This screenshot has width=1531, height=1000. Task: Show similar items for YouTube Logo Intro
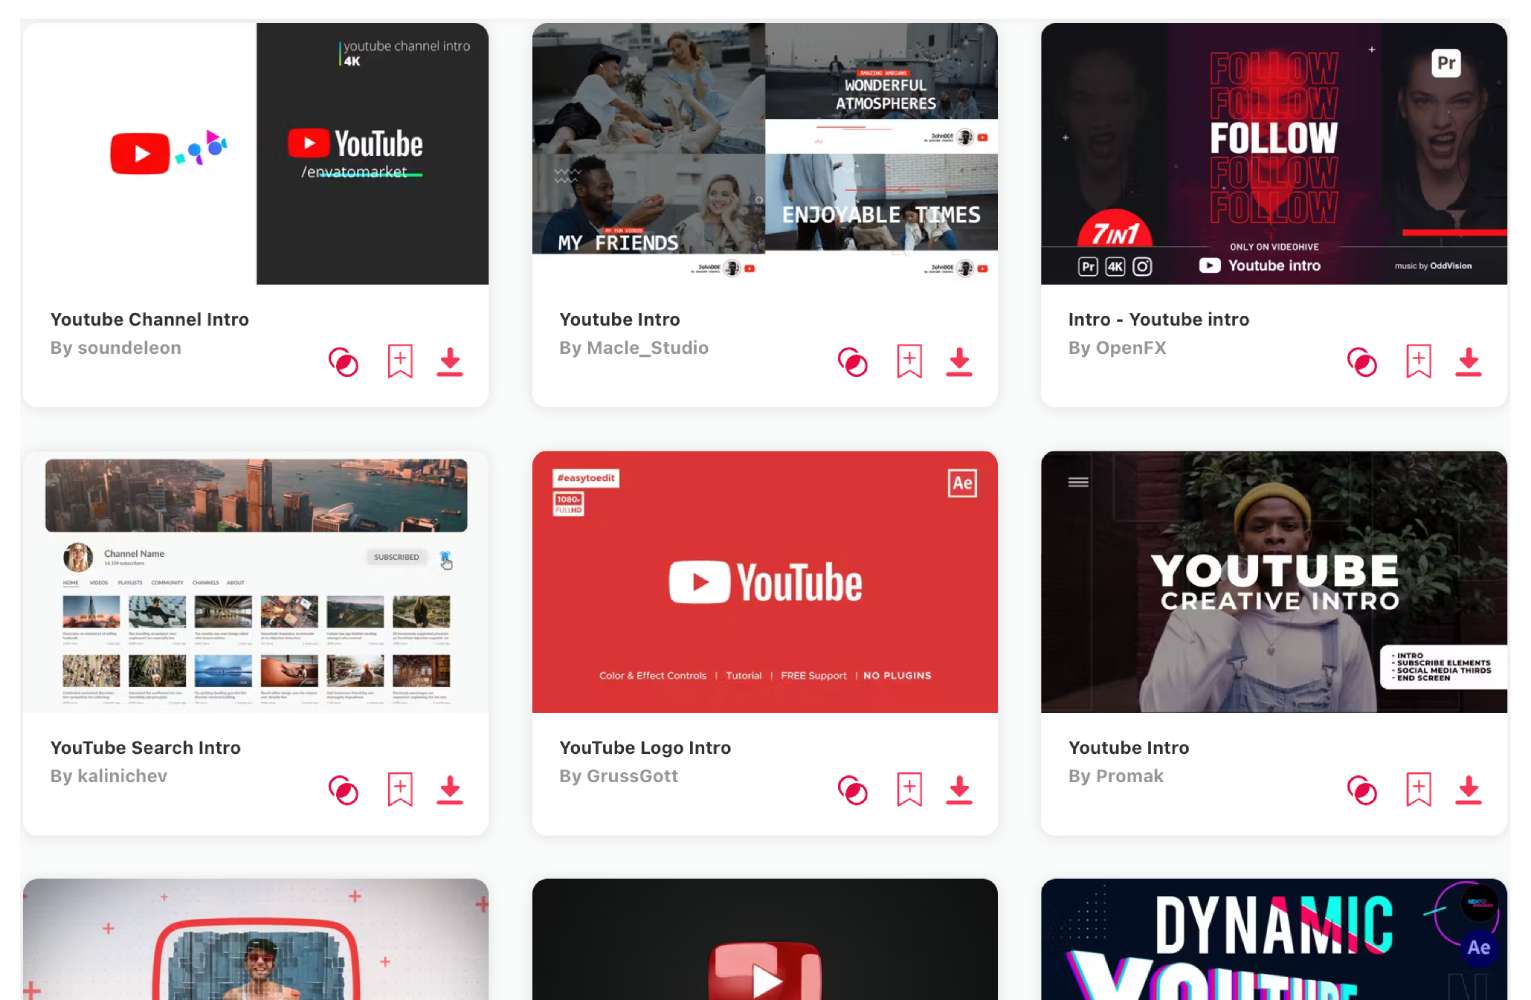pyautogui.click(x=852, y=790)
